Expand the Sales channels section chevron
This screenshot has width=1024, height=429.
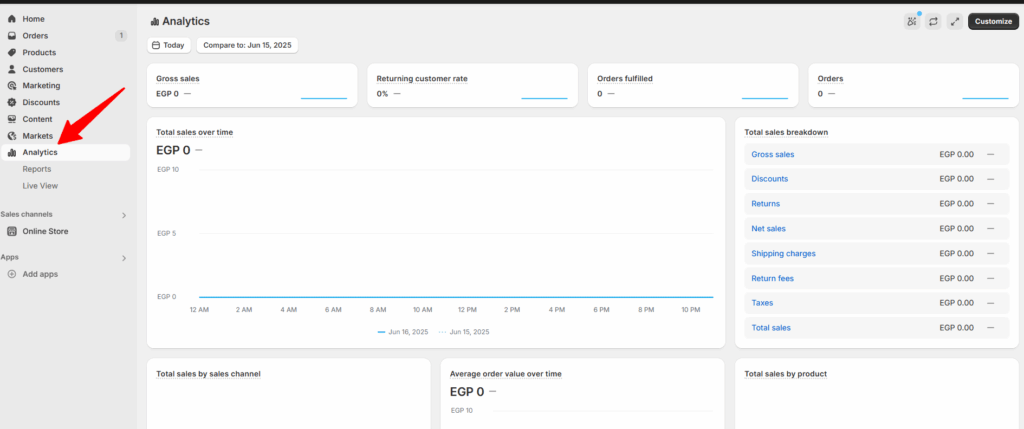[124, 215]
